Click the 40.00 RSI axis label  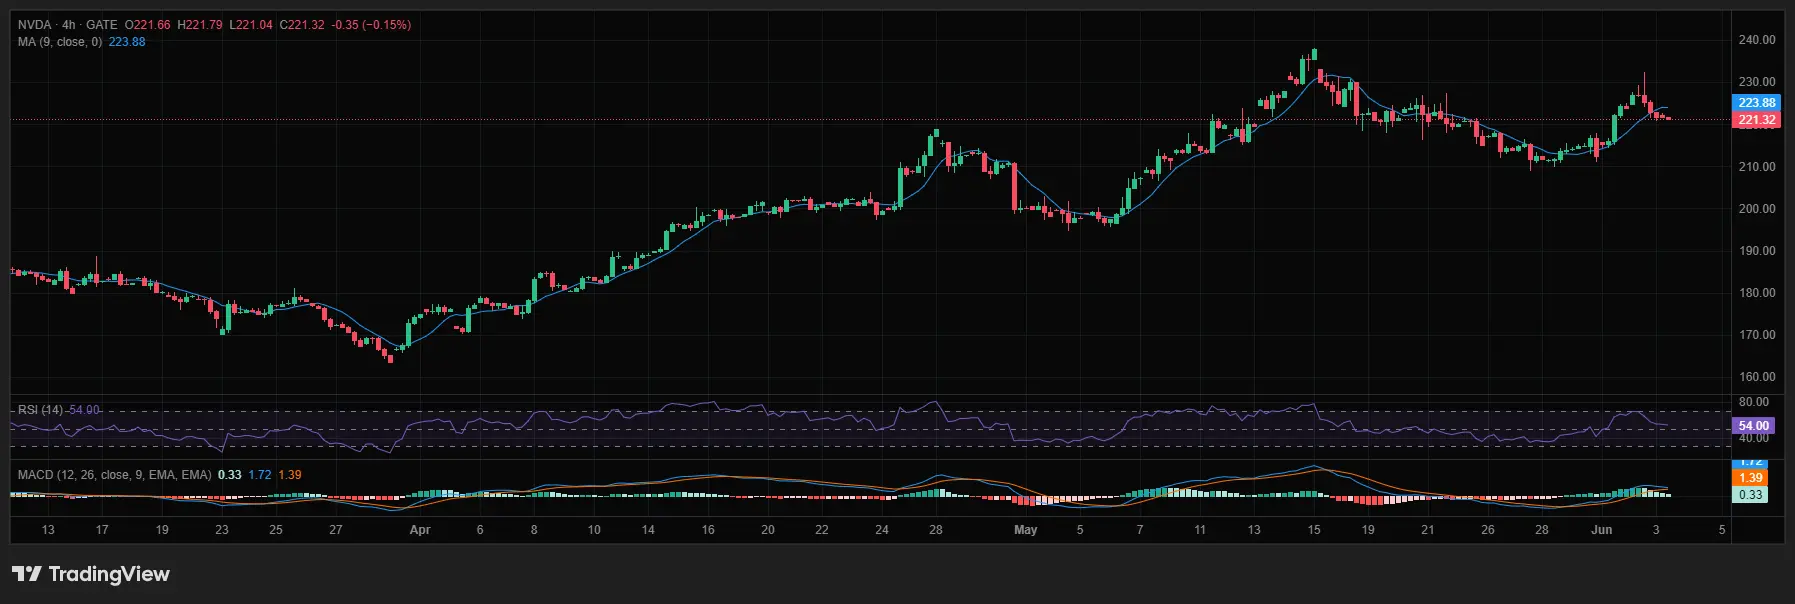coord(1754,438)
